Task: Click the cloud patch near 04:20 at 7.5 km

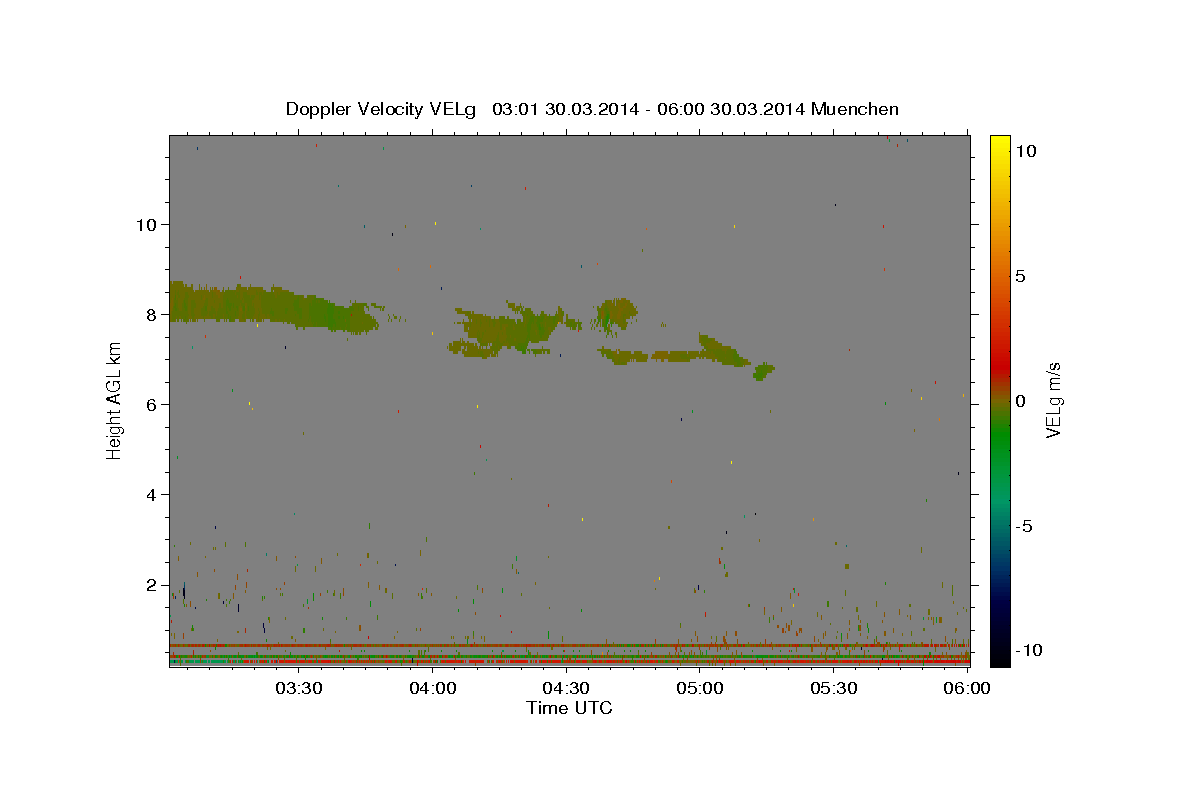Action: [508, 329]
